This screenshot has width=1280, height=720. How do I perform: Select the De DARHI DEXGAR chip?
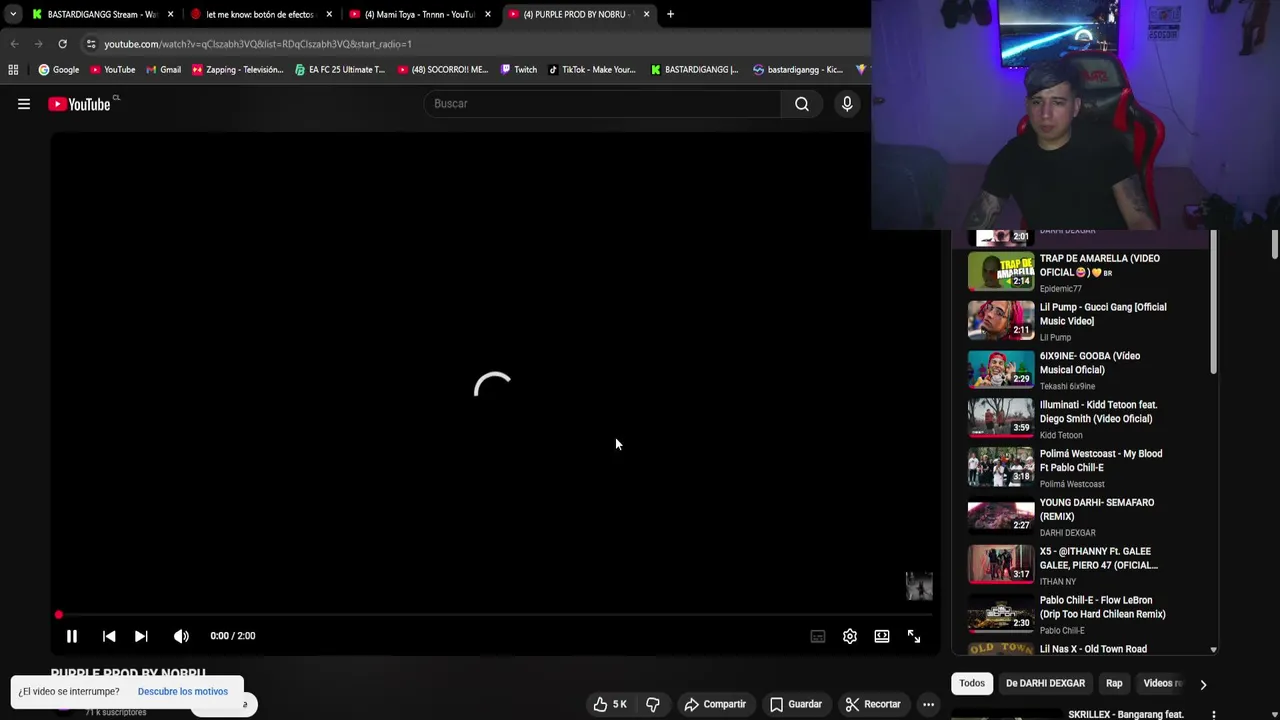1045,683
